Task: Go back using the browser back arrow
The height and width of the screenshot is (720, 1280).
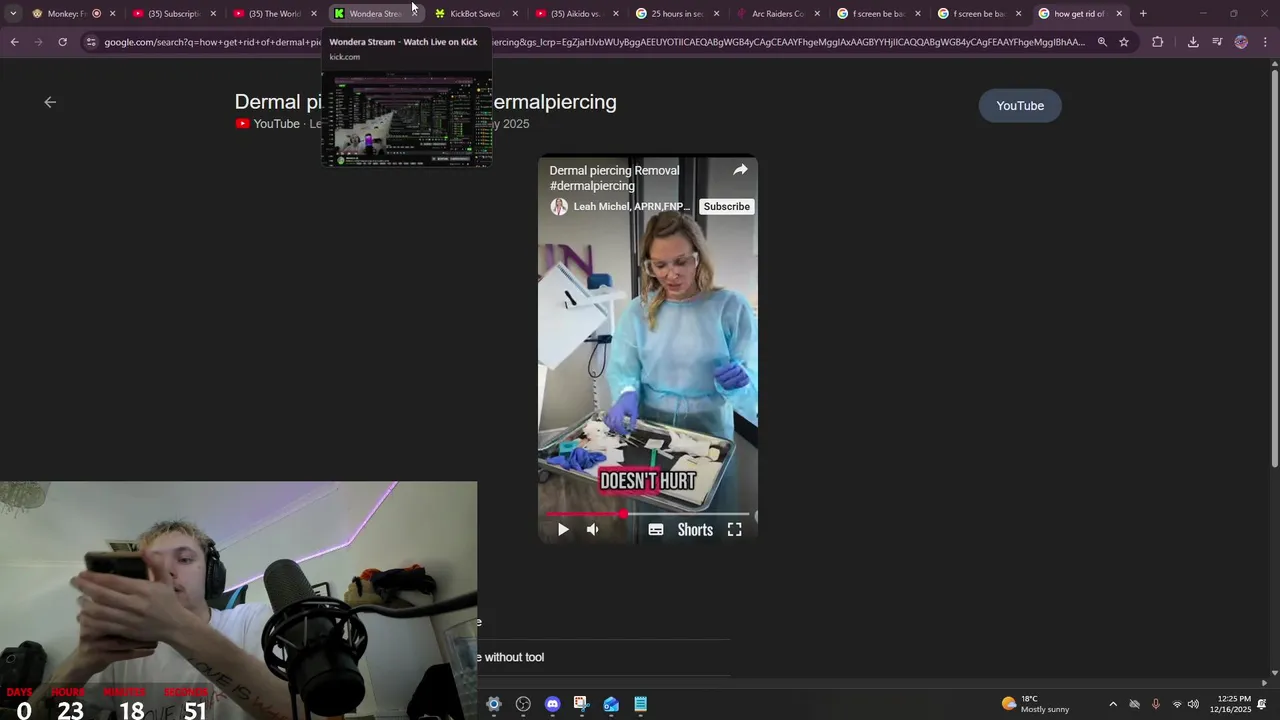Action: (x=14, y=42)
